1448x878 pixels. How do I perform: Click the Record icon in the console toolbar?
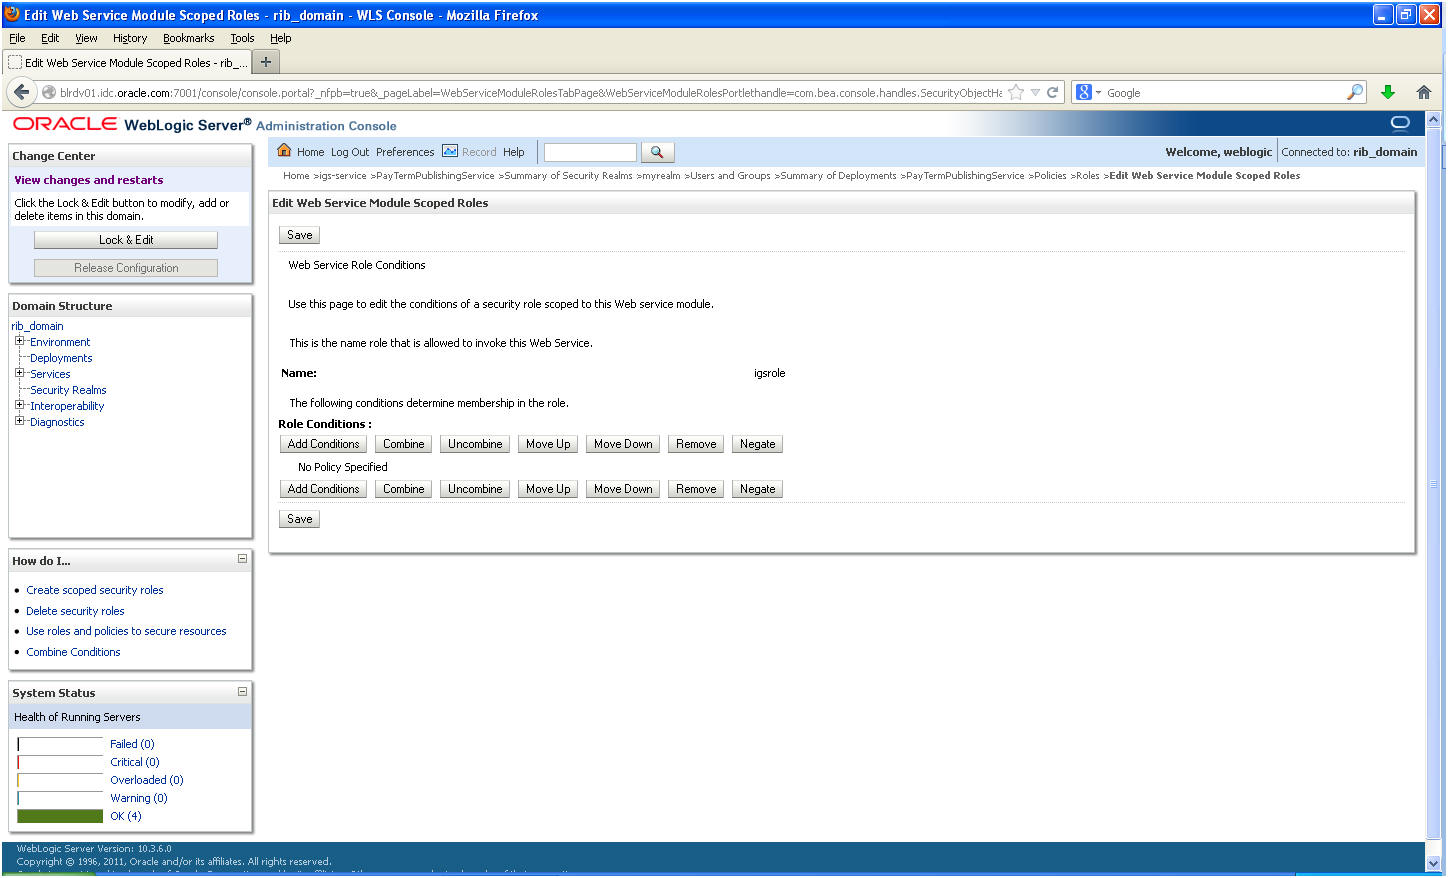click(450, 151)
